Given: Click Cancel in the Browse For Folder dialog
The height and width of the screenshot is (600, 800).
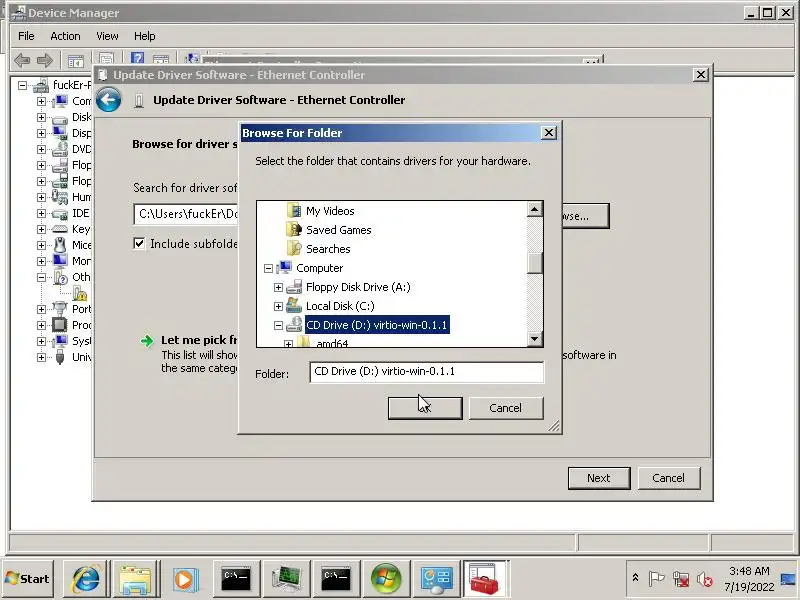Looking at the screenshot, I should coord(506,408).
